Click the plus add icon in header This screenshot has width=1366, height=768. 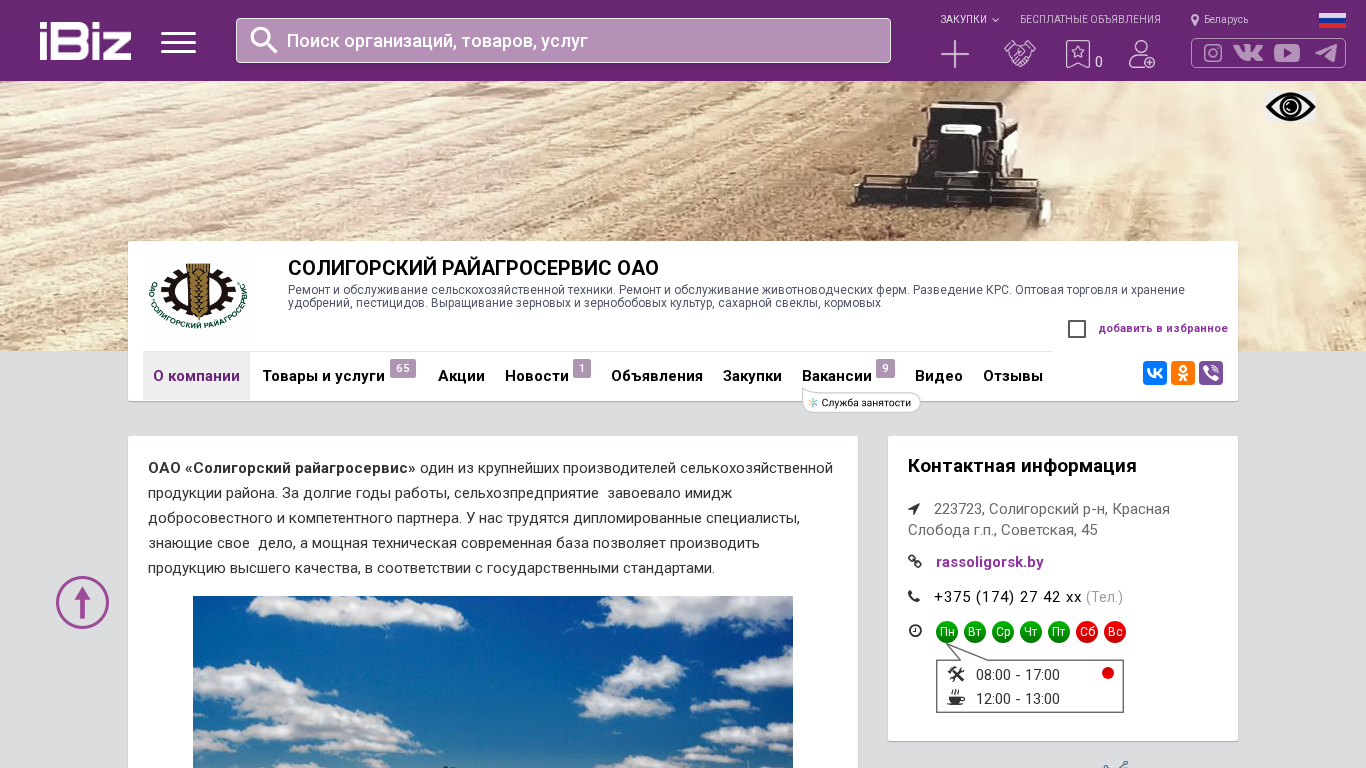tap(955, 54)
